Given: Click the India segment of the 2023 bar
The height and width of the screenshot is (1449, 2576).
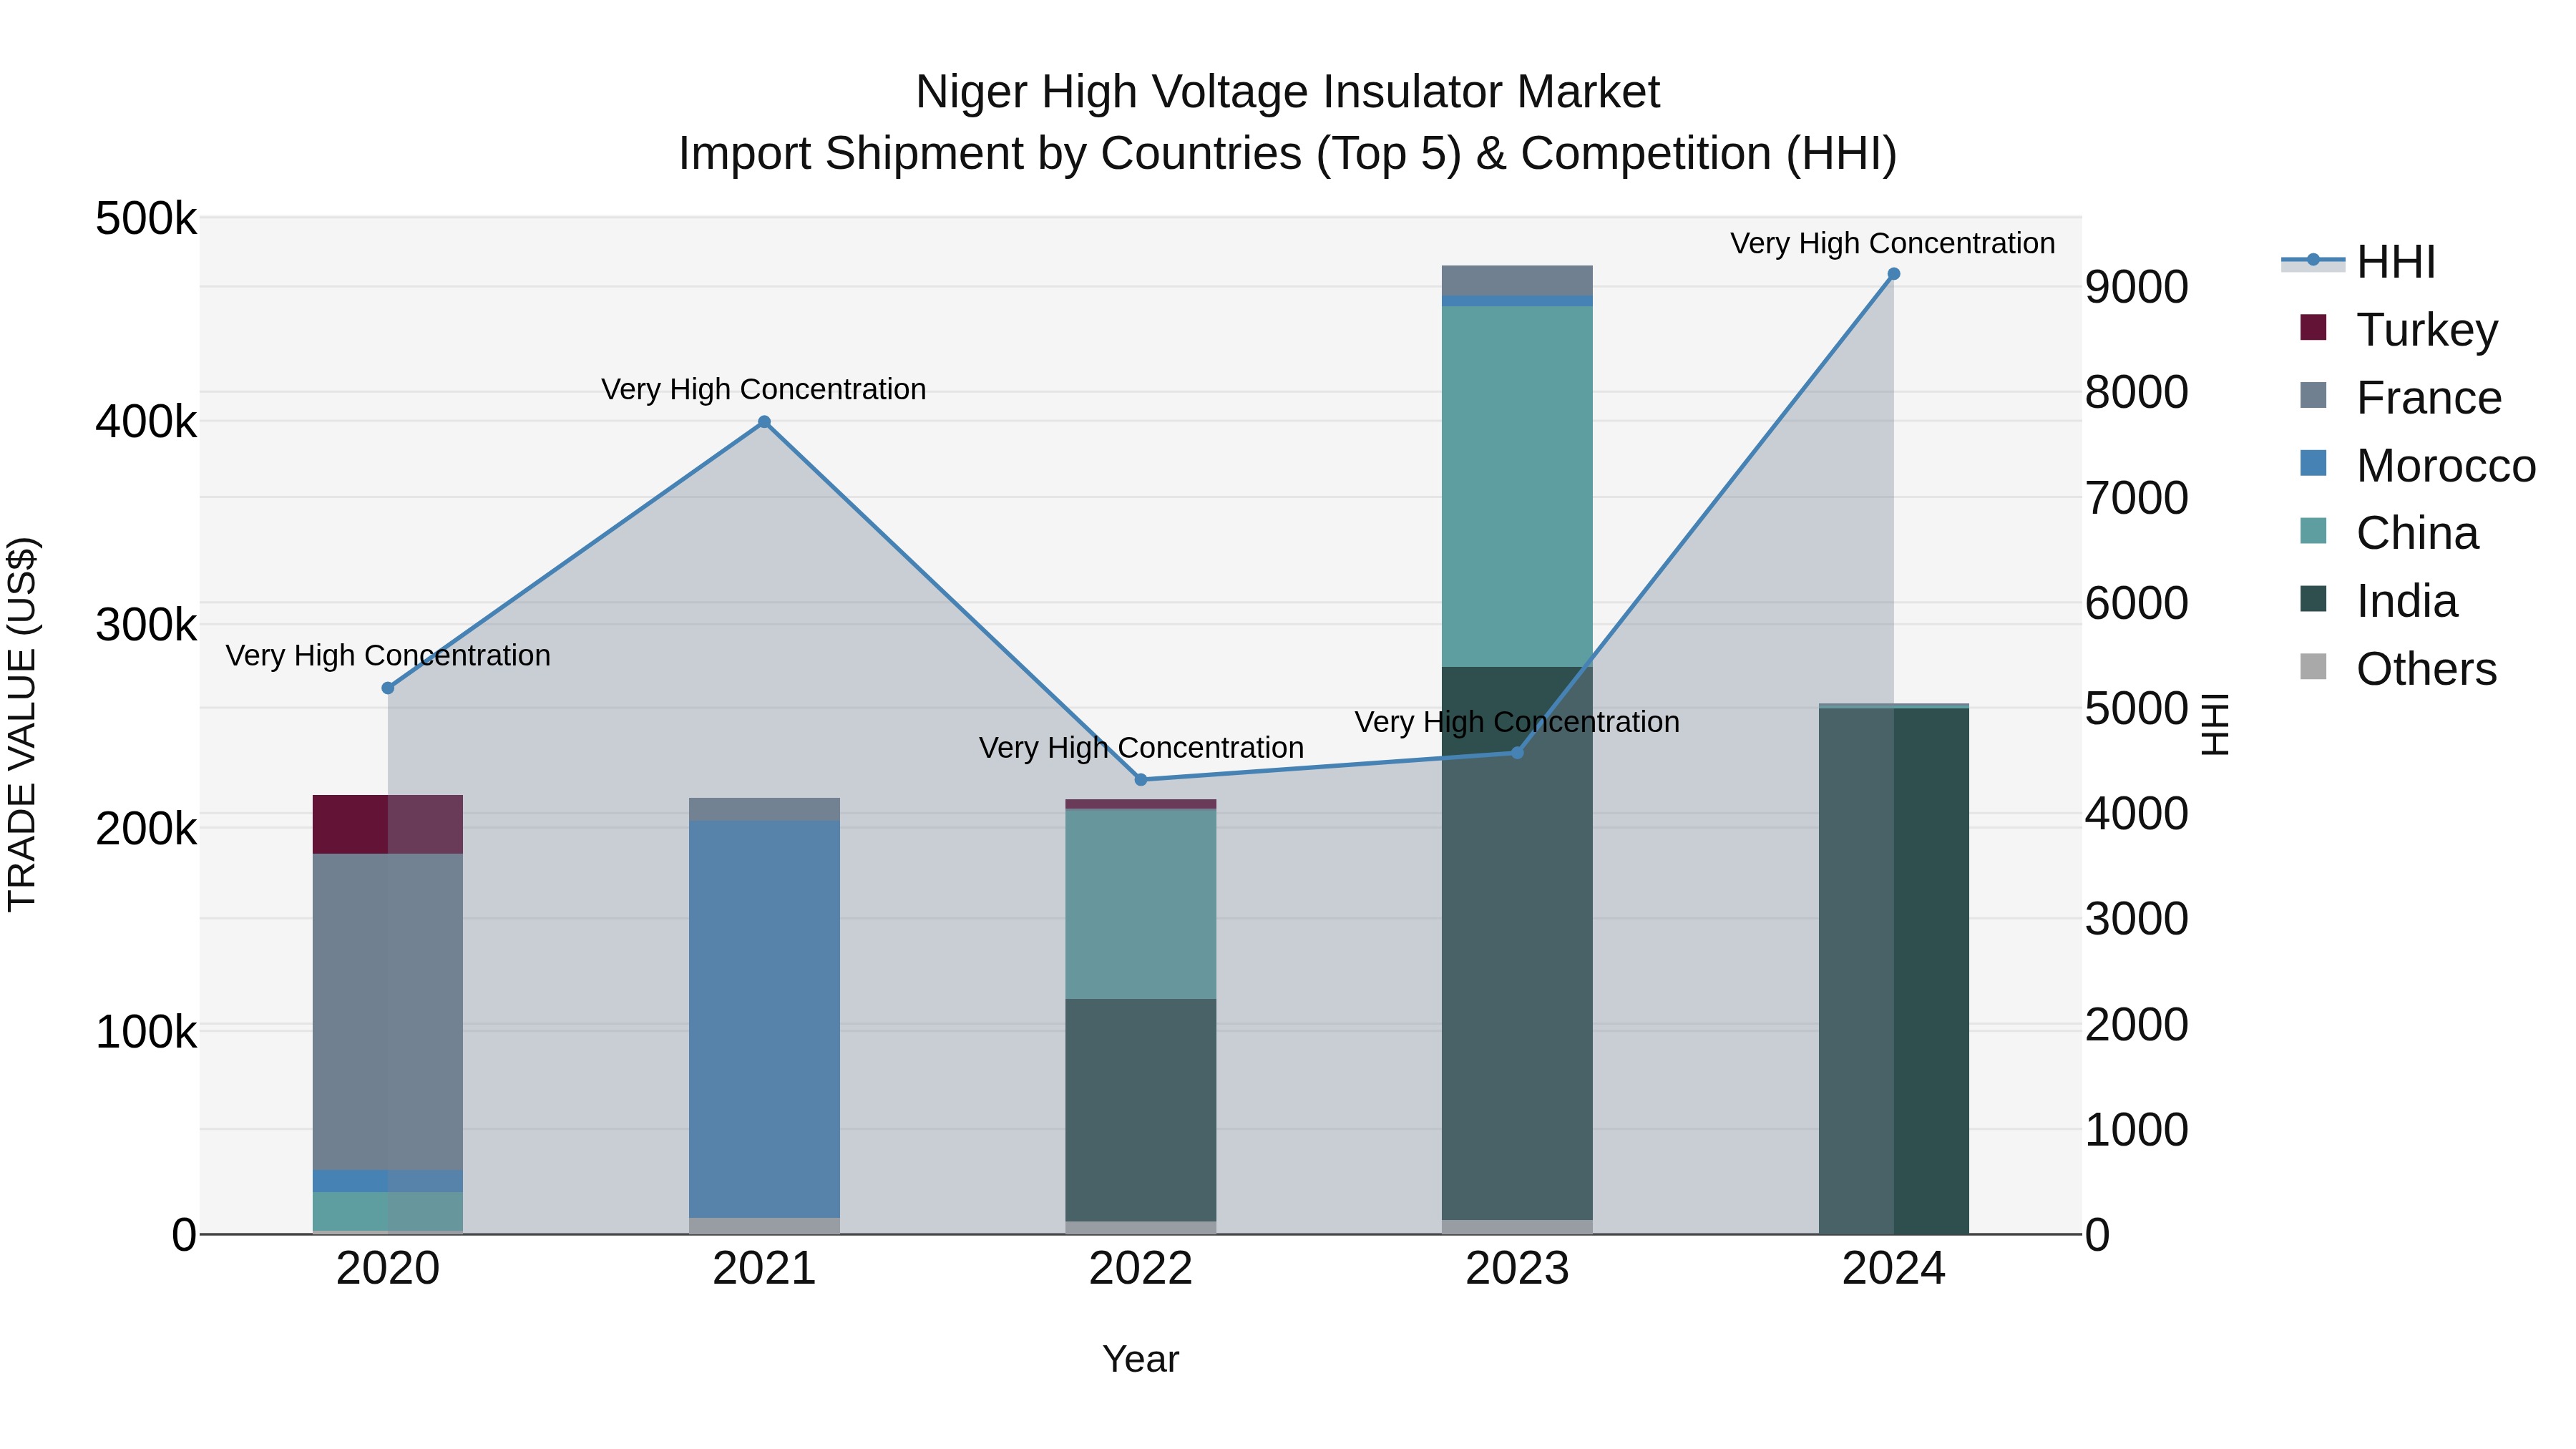Looking at the screenshot, I should (x=1517, y=943).
